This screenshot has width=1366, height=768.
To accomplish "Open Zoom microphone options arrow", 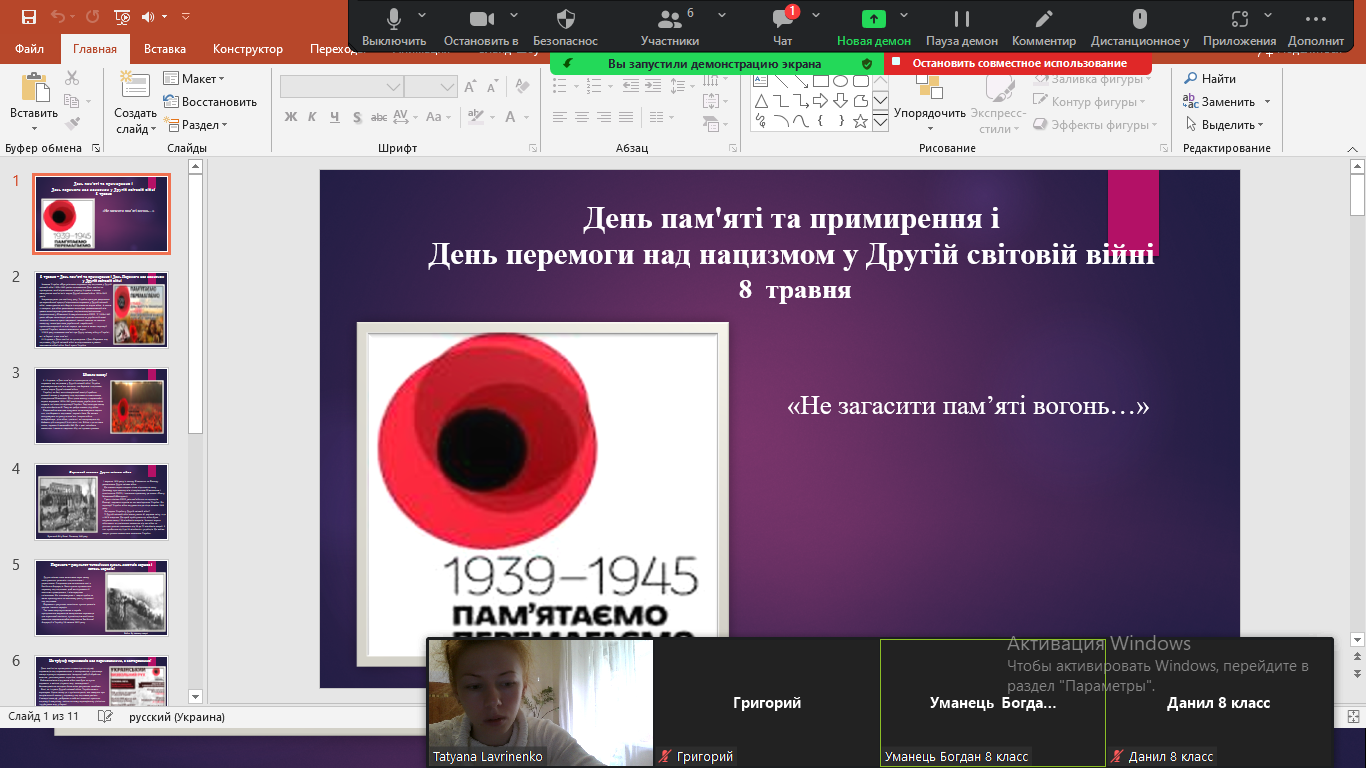I will pos(421,15).
